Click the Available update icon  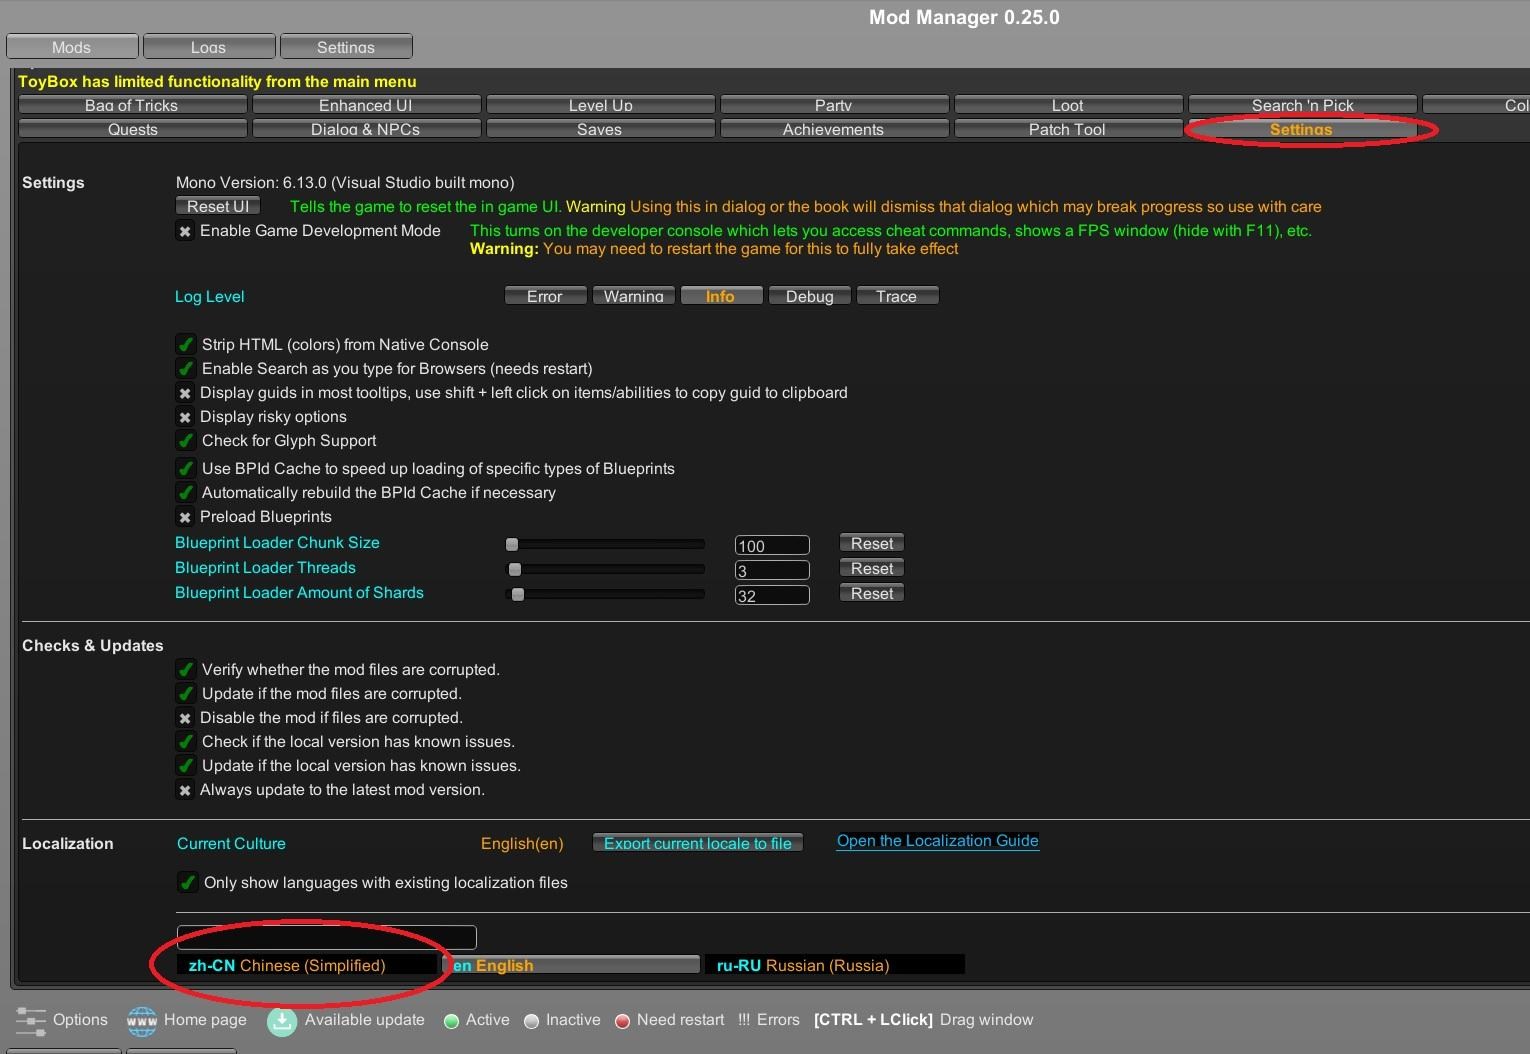coord(281,1019)
